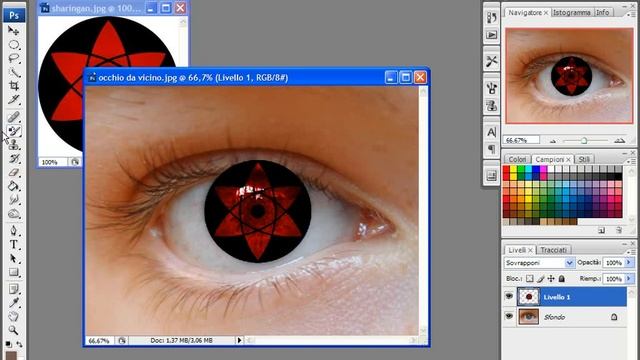Select the Crop tool
The height and width of the screenshot is (360, 640).
(13, 86)
